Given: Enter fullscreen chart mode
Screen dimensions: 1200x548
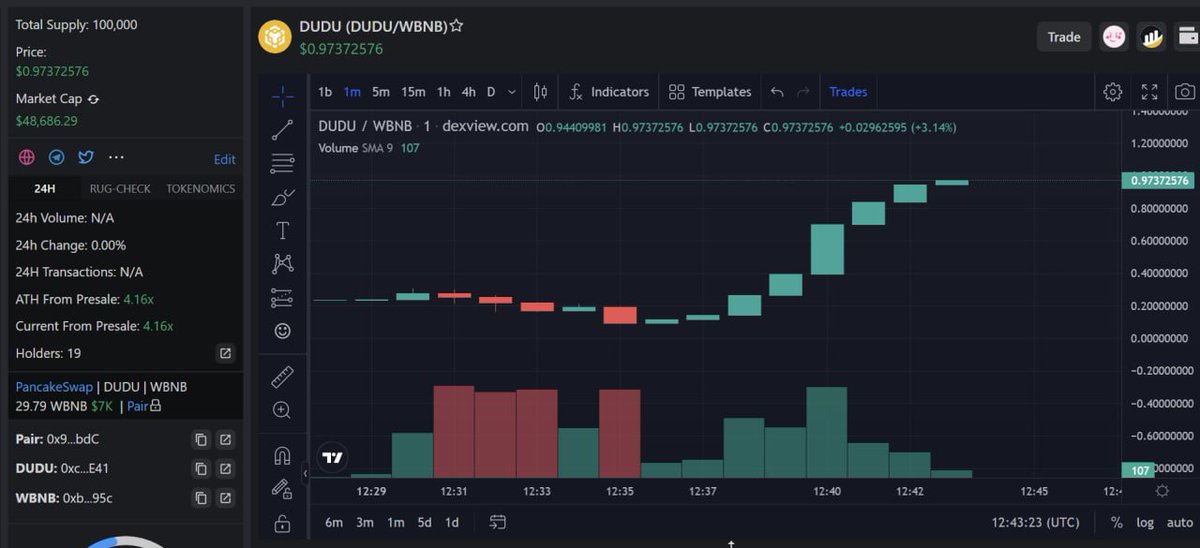Looking at the screenshot, I should point(1149,92).
